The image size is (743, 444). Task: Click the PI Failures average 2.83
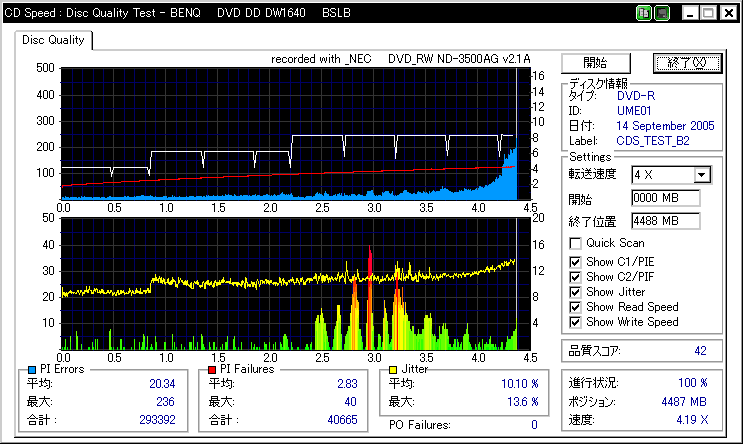[x=347, y=384]
